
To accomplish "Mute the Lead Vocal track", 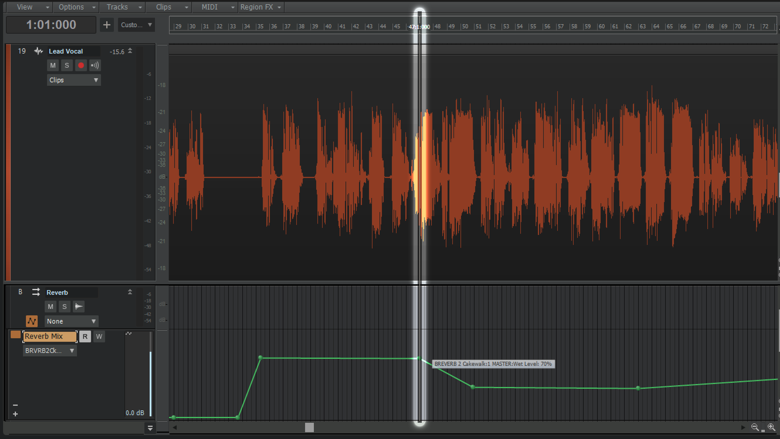I will [53, 65].
